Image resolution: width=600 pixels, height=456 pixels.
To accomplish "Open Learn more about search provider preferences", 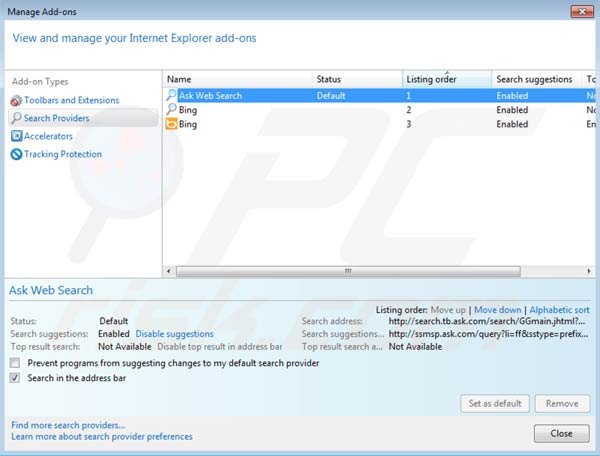I will pos(102,436).
